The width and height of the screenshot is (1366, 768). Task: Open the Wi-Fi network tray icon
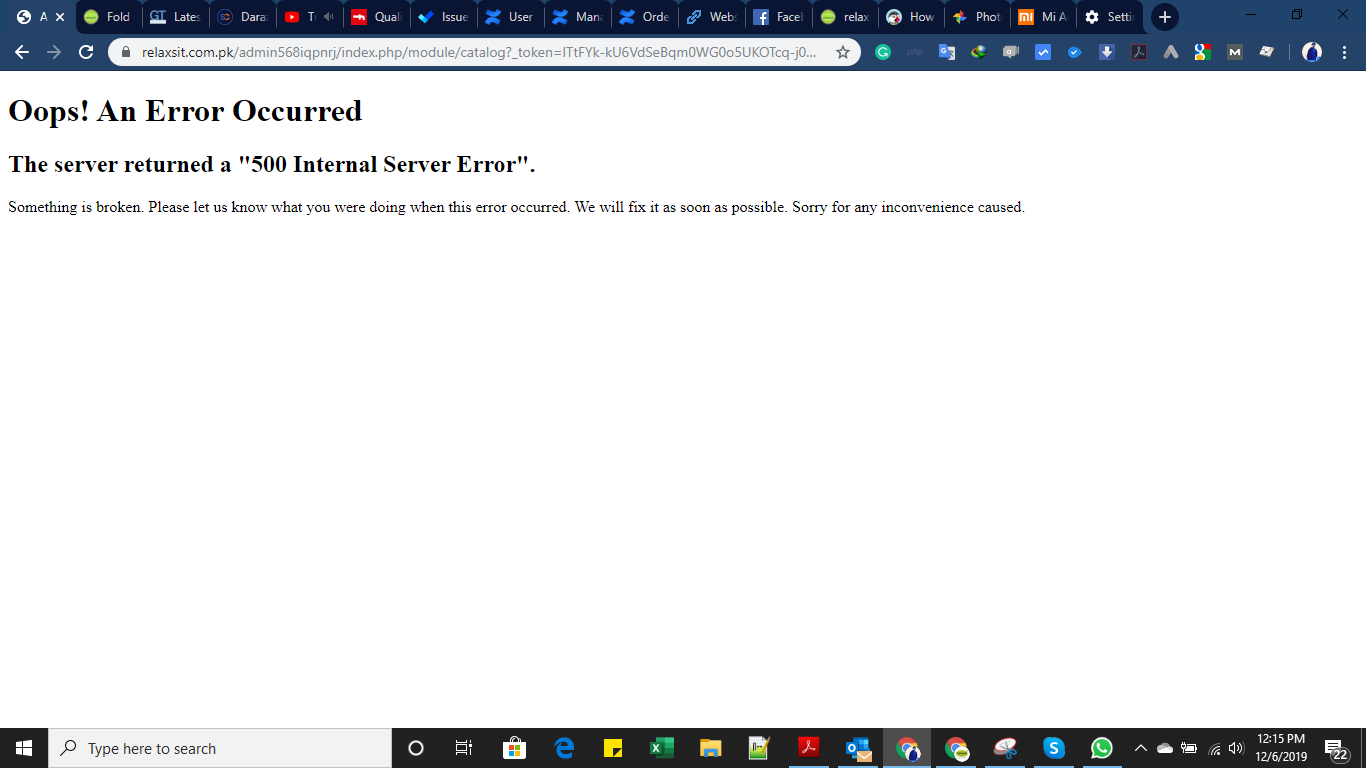1214,748
